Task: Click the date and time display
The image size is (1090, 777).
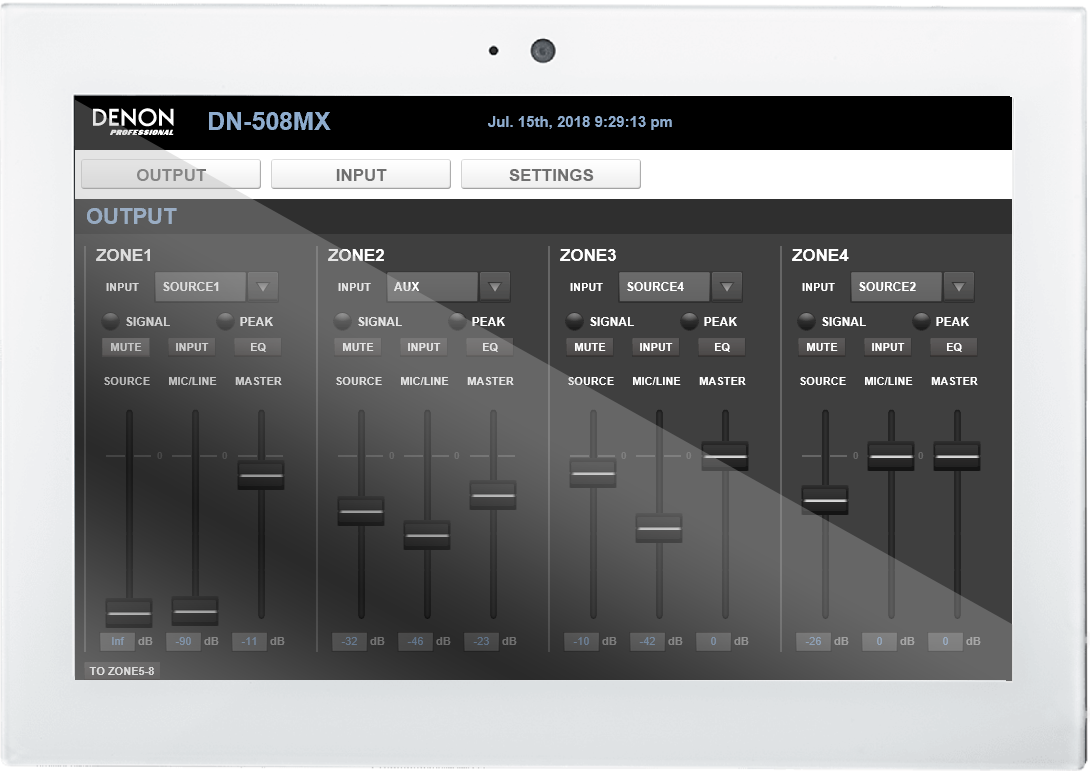Action: tap(580, 122)
